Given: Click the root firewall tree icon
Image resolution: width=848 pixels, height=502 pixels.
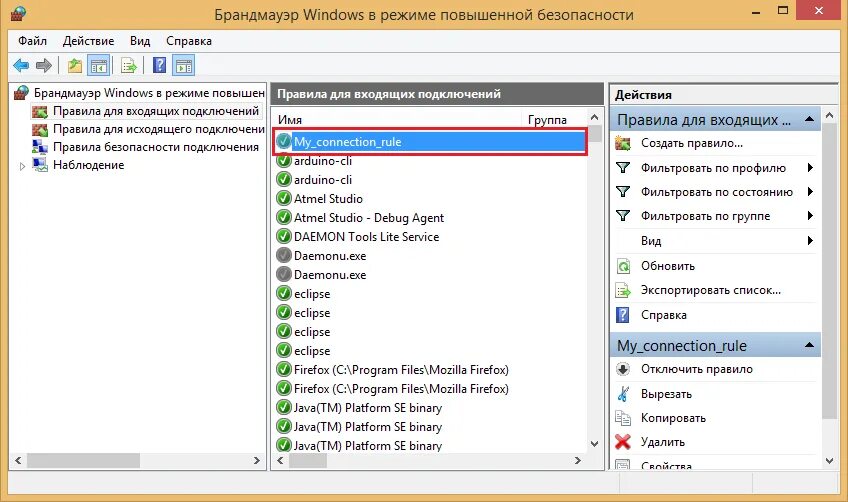Looking at the screenshot, I should (21, 93).
